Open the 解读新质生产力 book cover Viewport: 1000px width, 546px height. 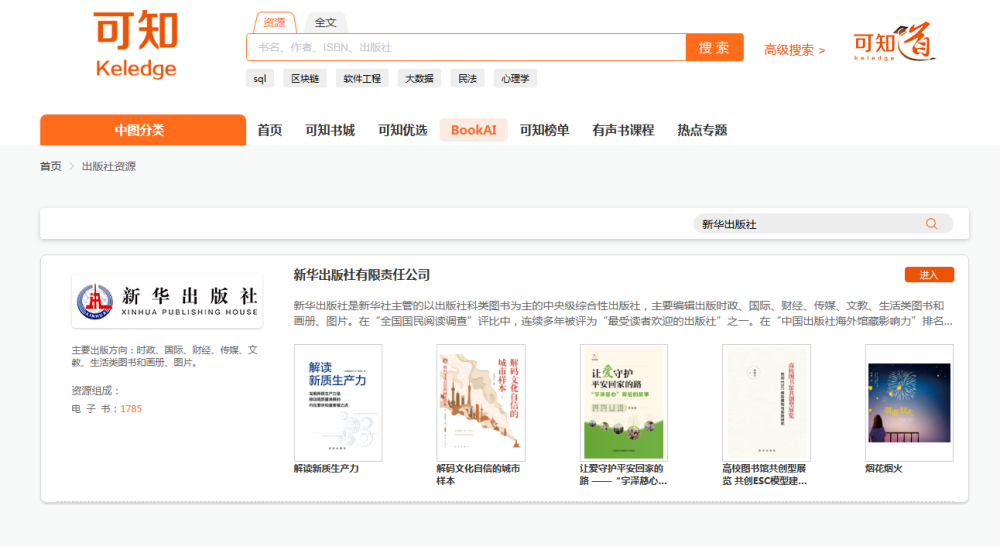[338, 402]
